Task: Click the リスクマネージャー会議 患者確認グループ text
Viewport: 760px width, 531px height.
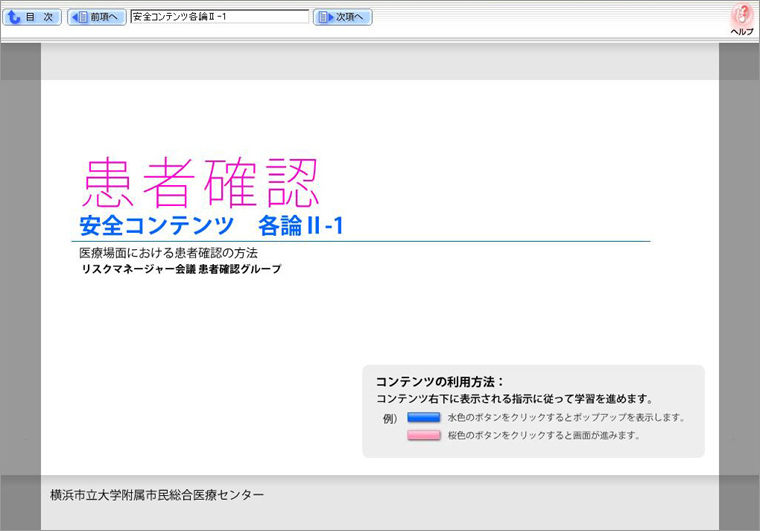Action: coord(181,269)
